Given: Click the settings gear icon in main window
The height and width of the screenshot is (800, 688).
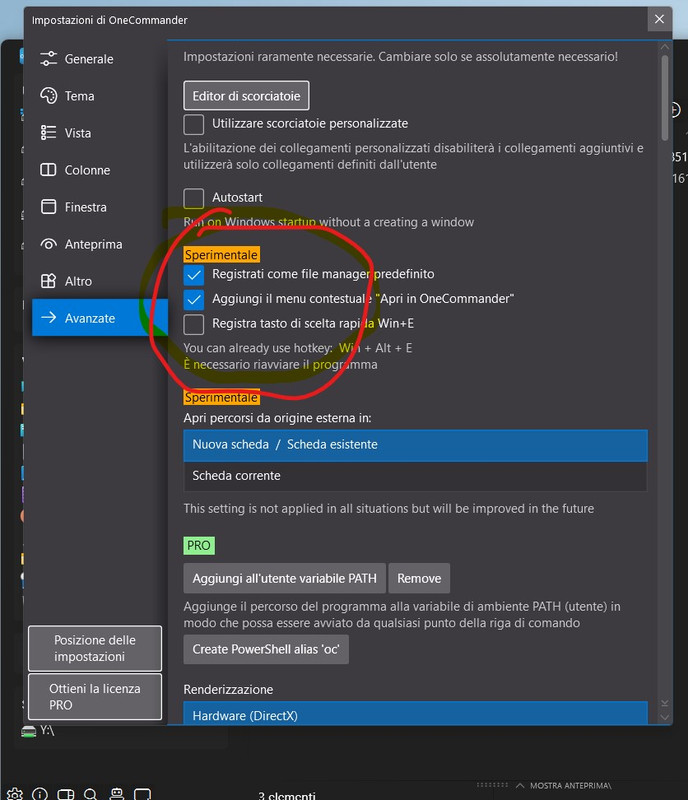Looking at the screenshot, I should (15, 794).
